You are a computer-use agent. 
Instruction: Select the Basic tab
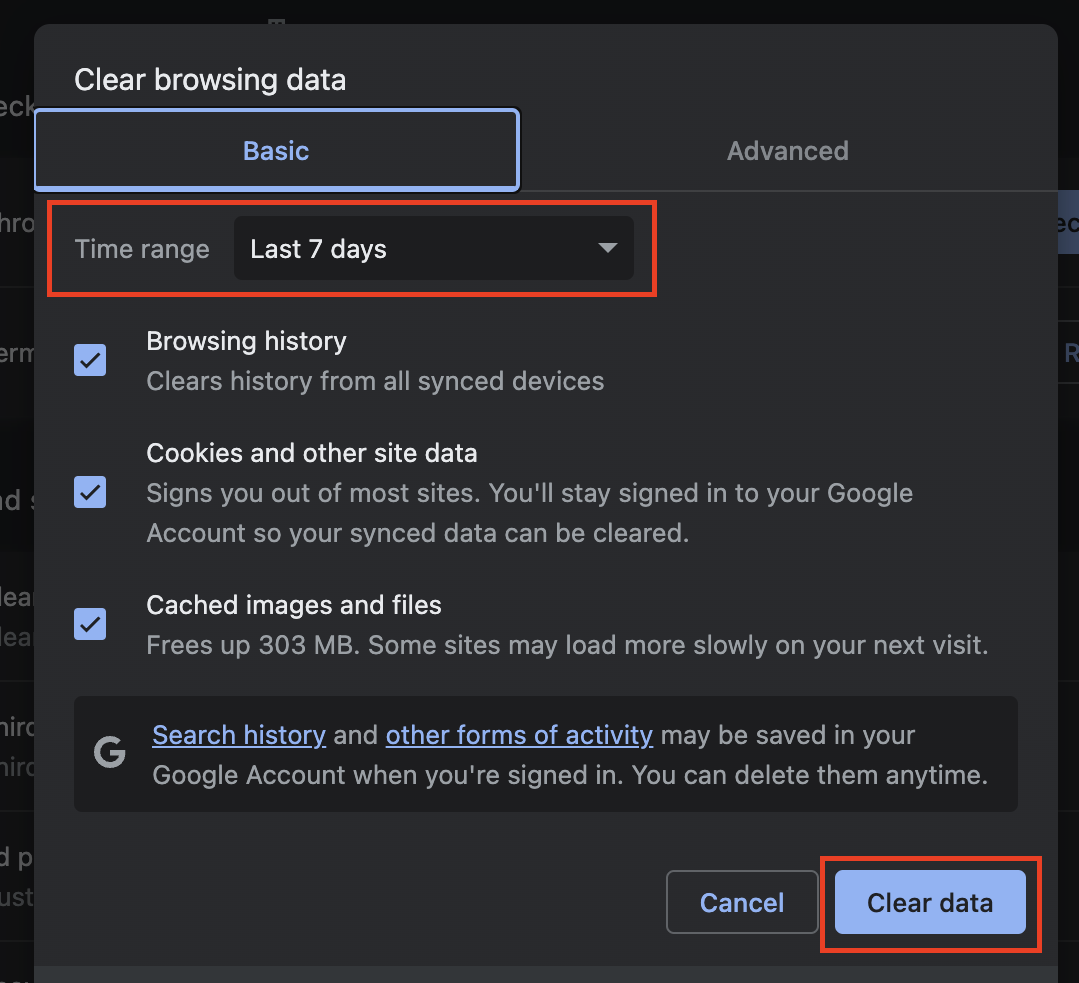pyautogui.click(x=276, y=150)
